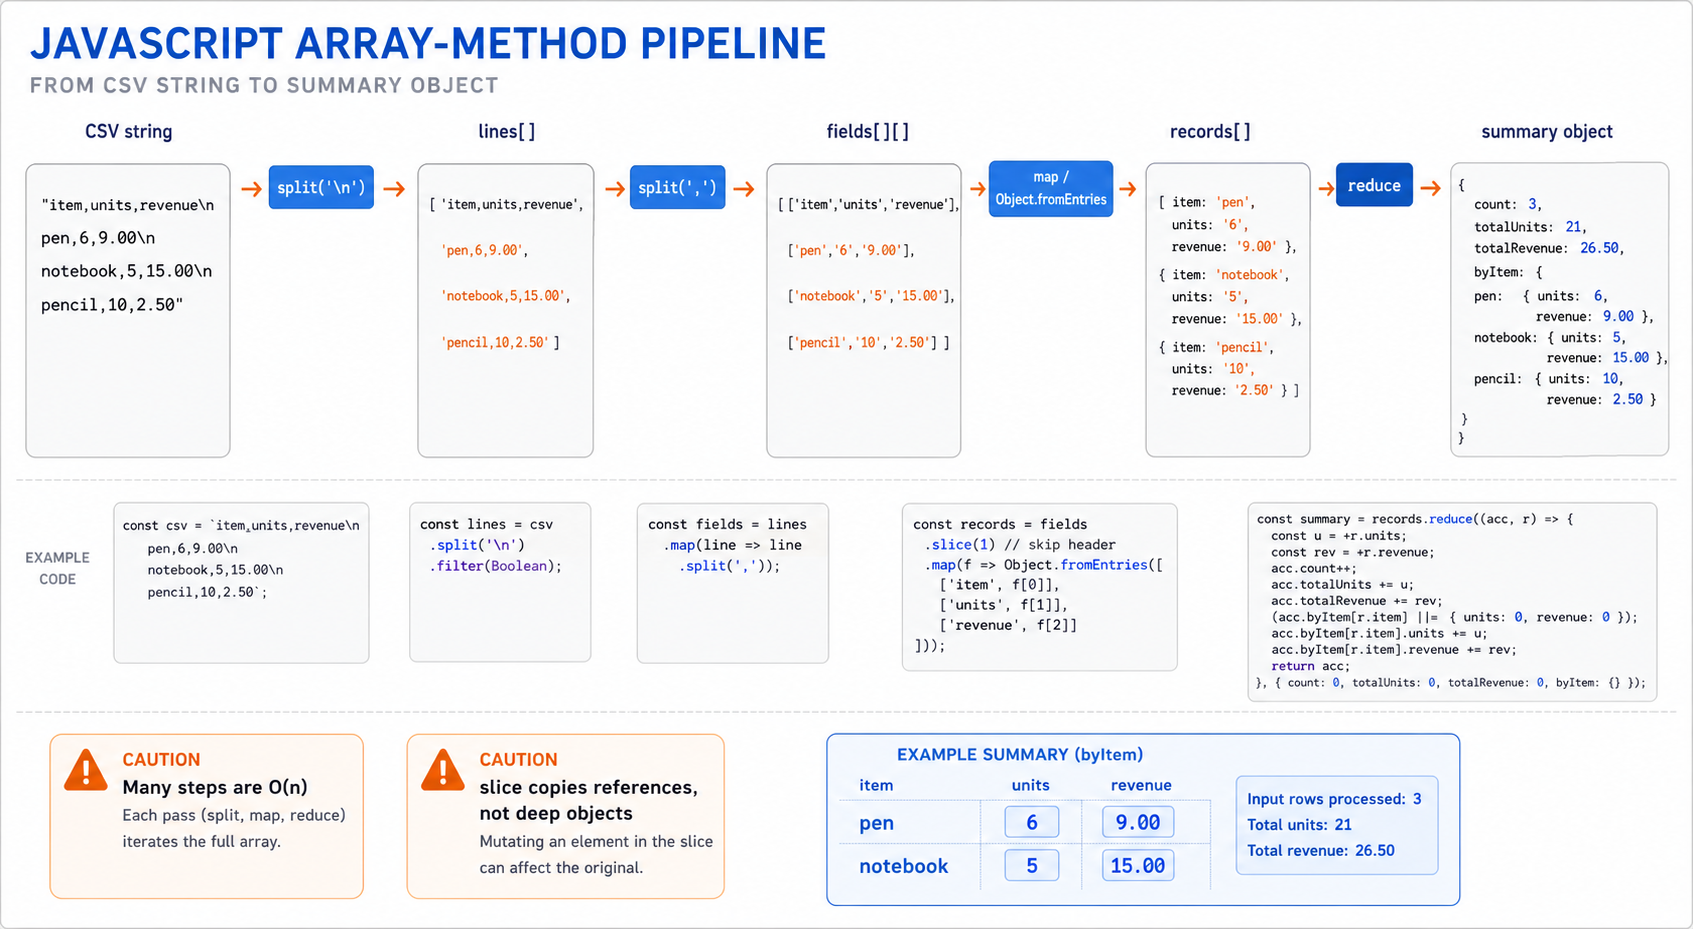The width and height of the screenshot is (1693, 929).
Task: Click the text "Each pass (split, map, reduce)"
Action: tap(234, 815)
